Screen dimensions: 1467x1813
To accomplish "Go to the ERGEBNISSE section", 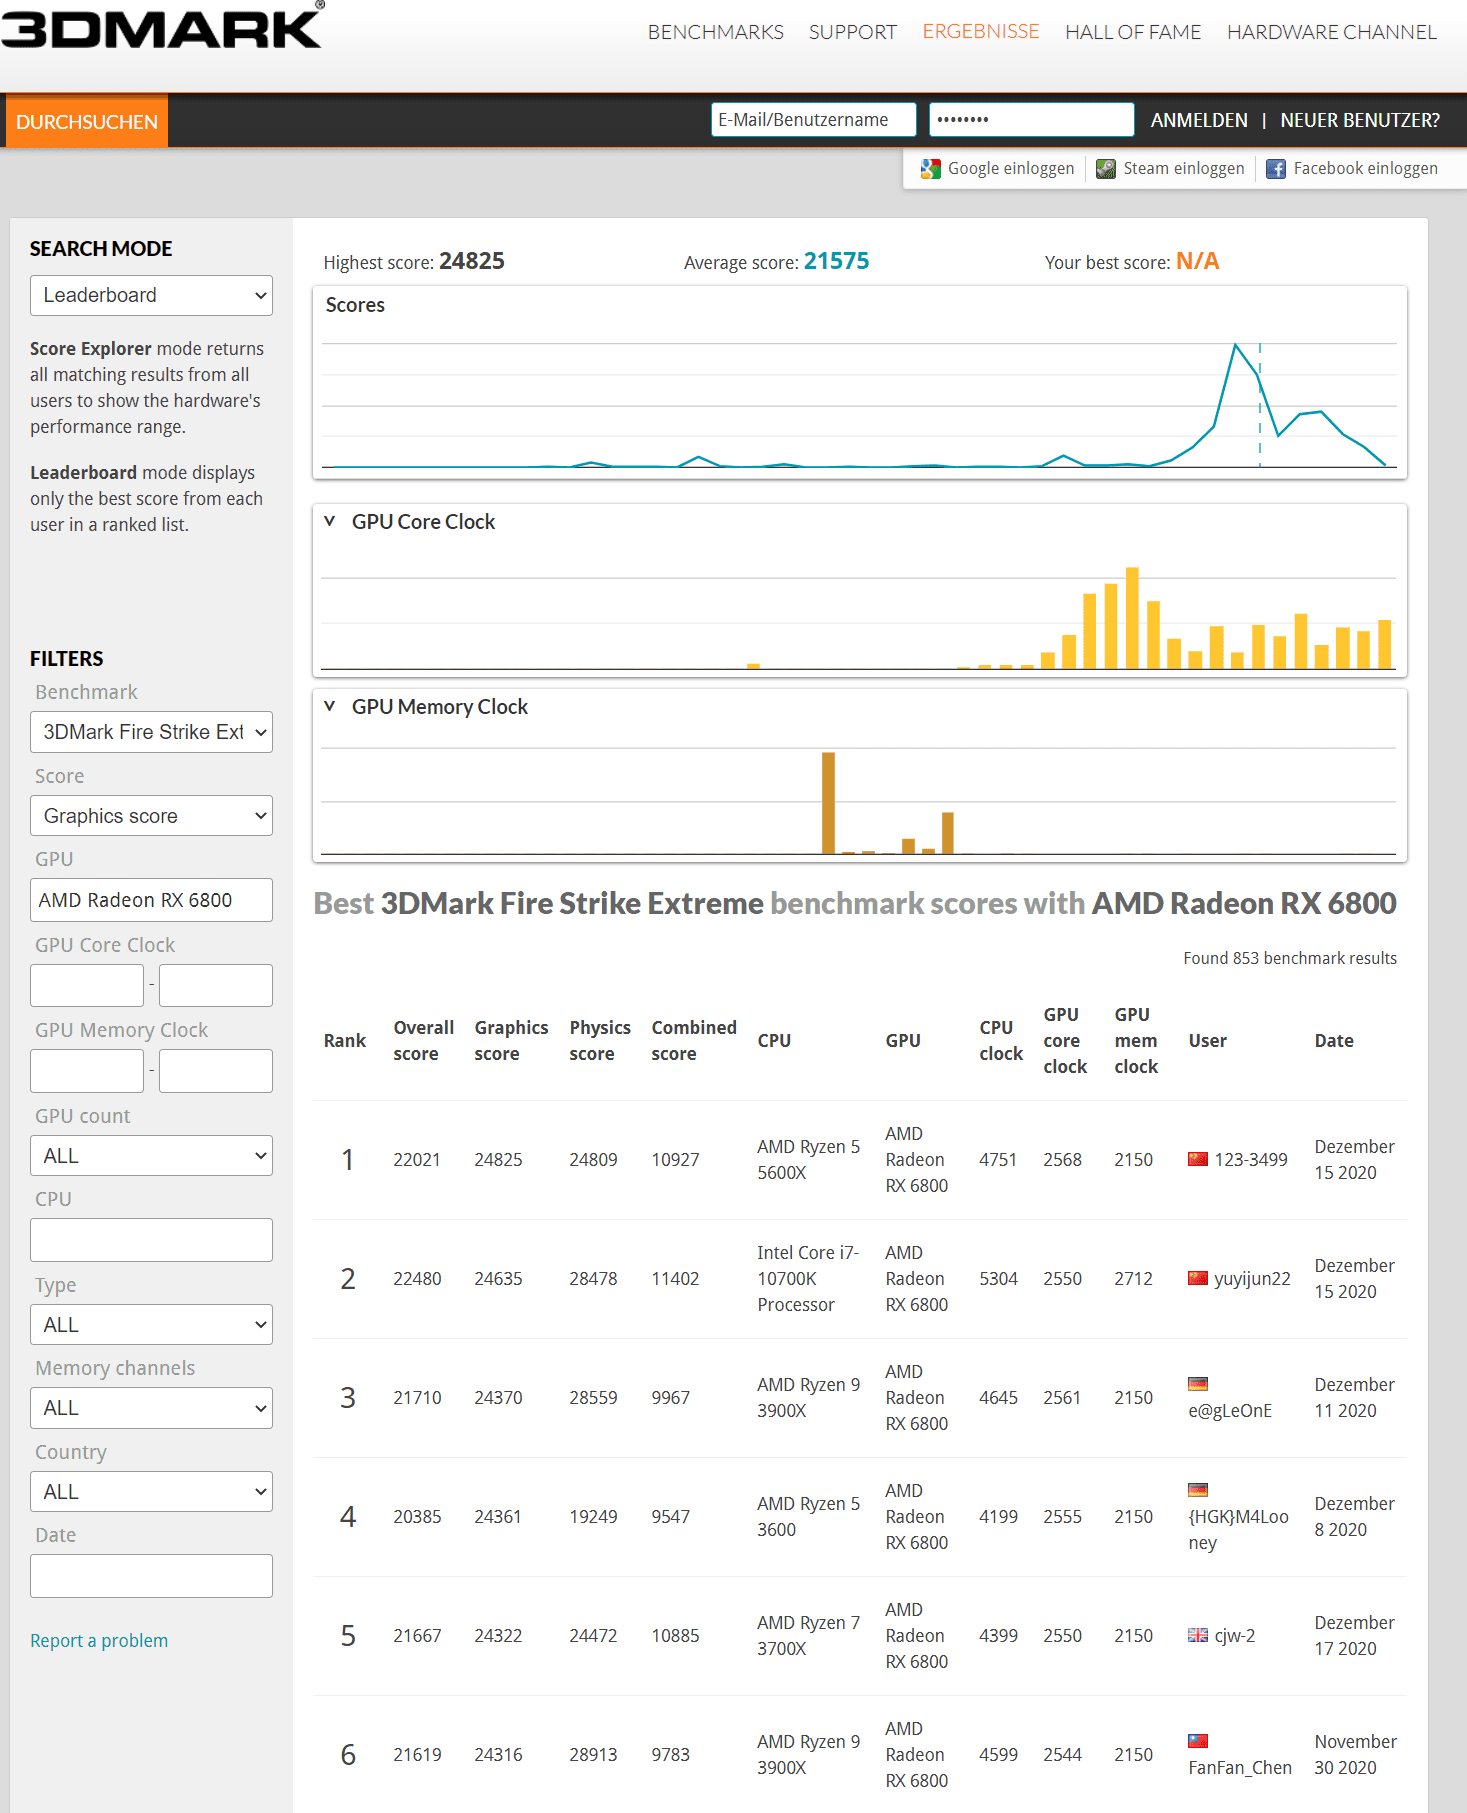I will [x=981, y=31].
